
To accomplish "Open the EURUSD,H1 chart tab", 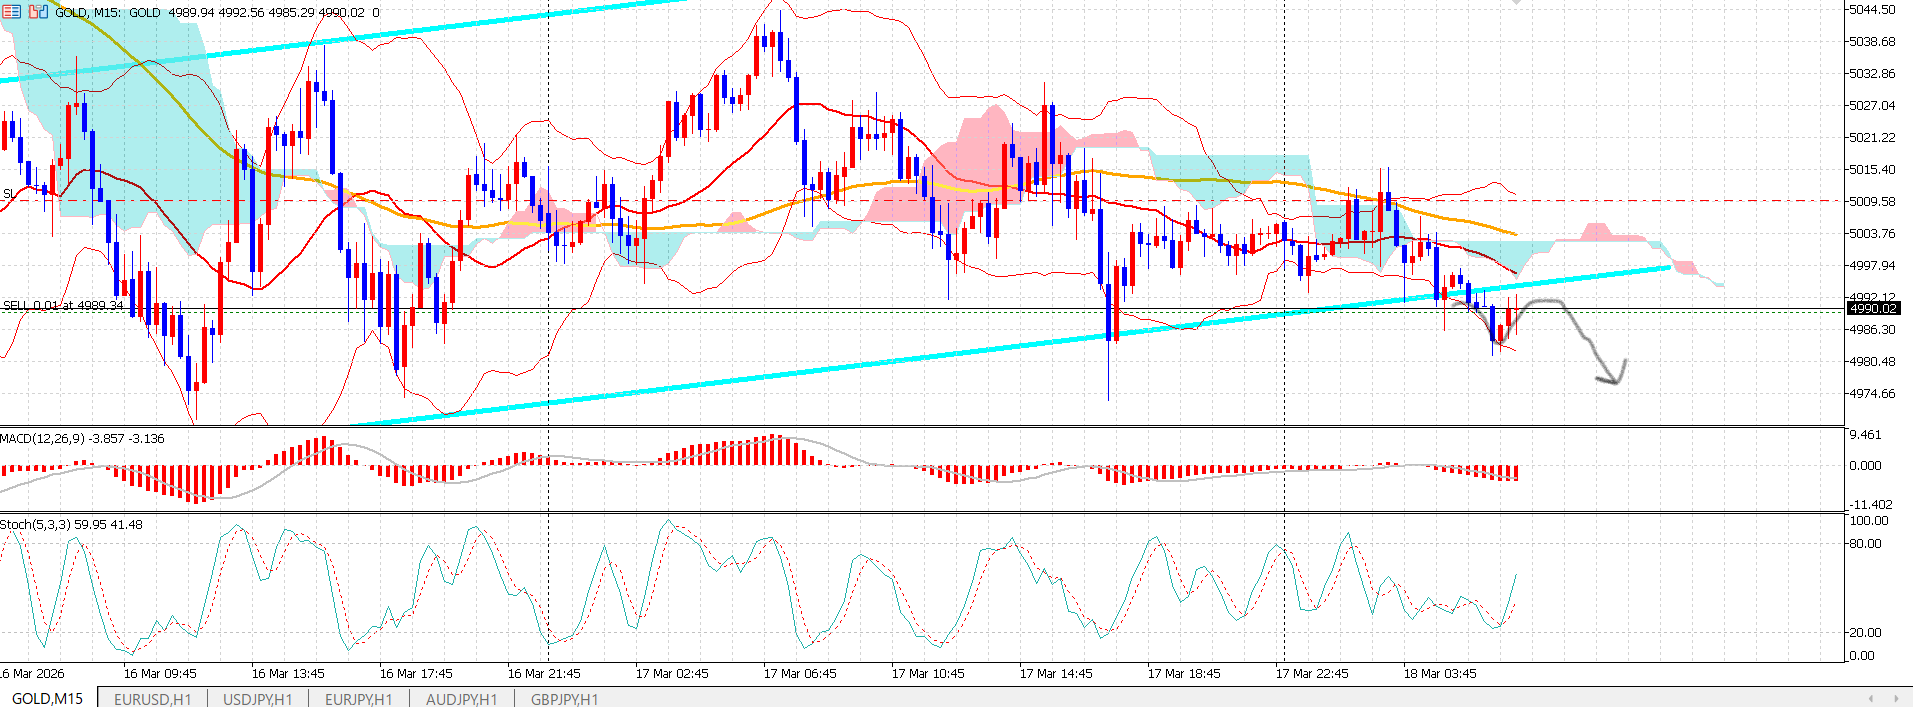I will pos(152,699).
